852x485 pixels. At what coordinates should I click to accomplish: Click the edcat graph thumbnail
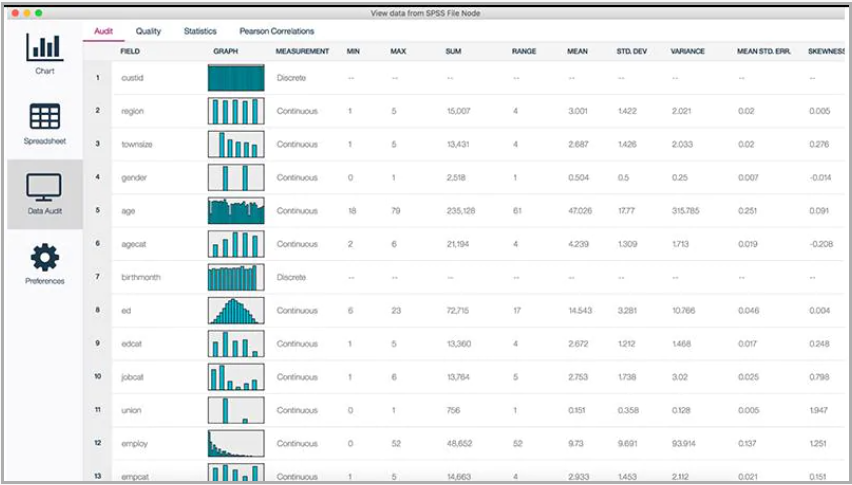pyautogui.click(x=236, y=344)
